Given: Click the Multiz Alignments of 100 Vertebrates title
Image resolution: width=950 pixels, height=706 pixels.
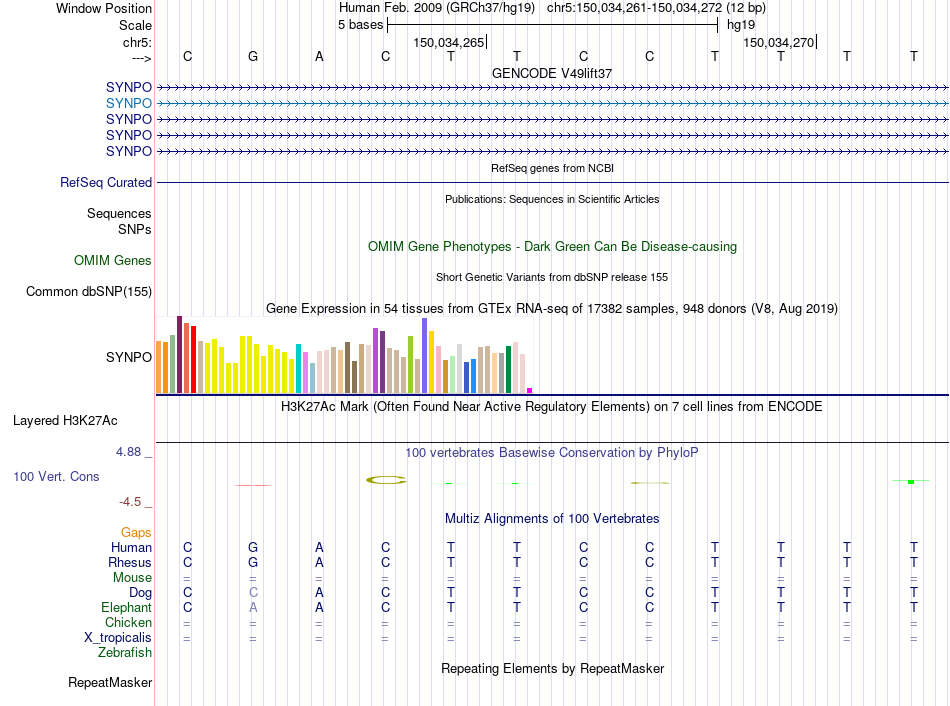Looking at the screenshot, I should pos(552,519).
